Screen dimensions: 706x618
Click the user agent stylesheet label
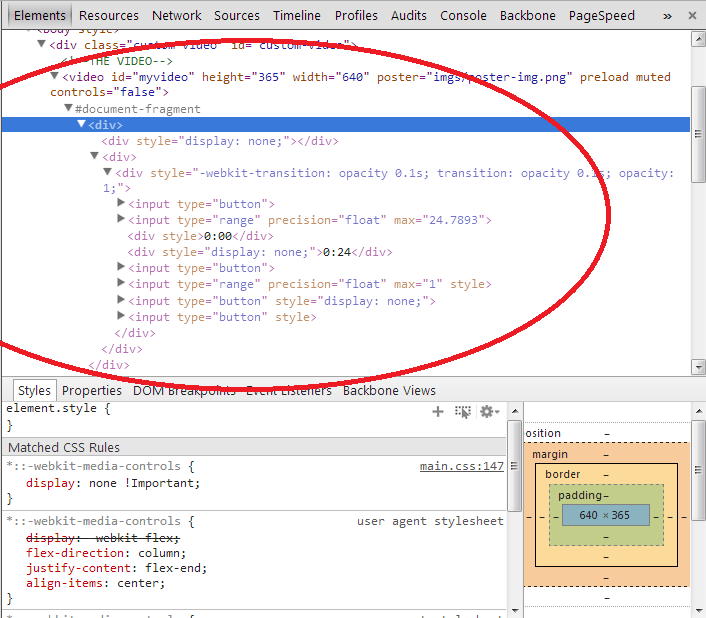point(430,521)
